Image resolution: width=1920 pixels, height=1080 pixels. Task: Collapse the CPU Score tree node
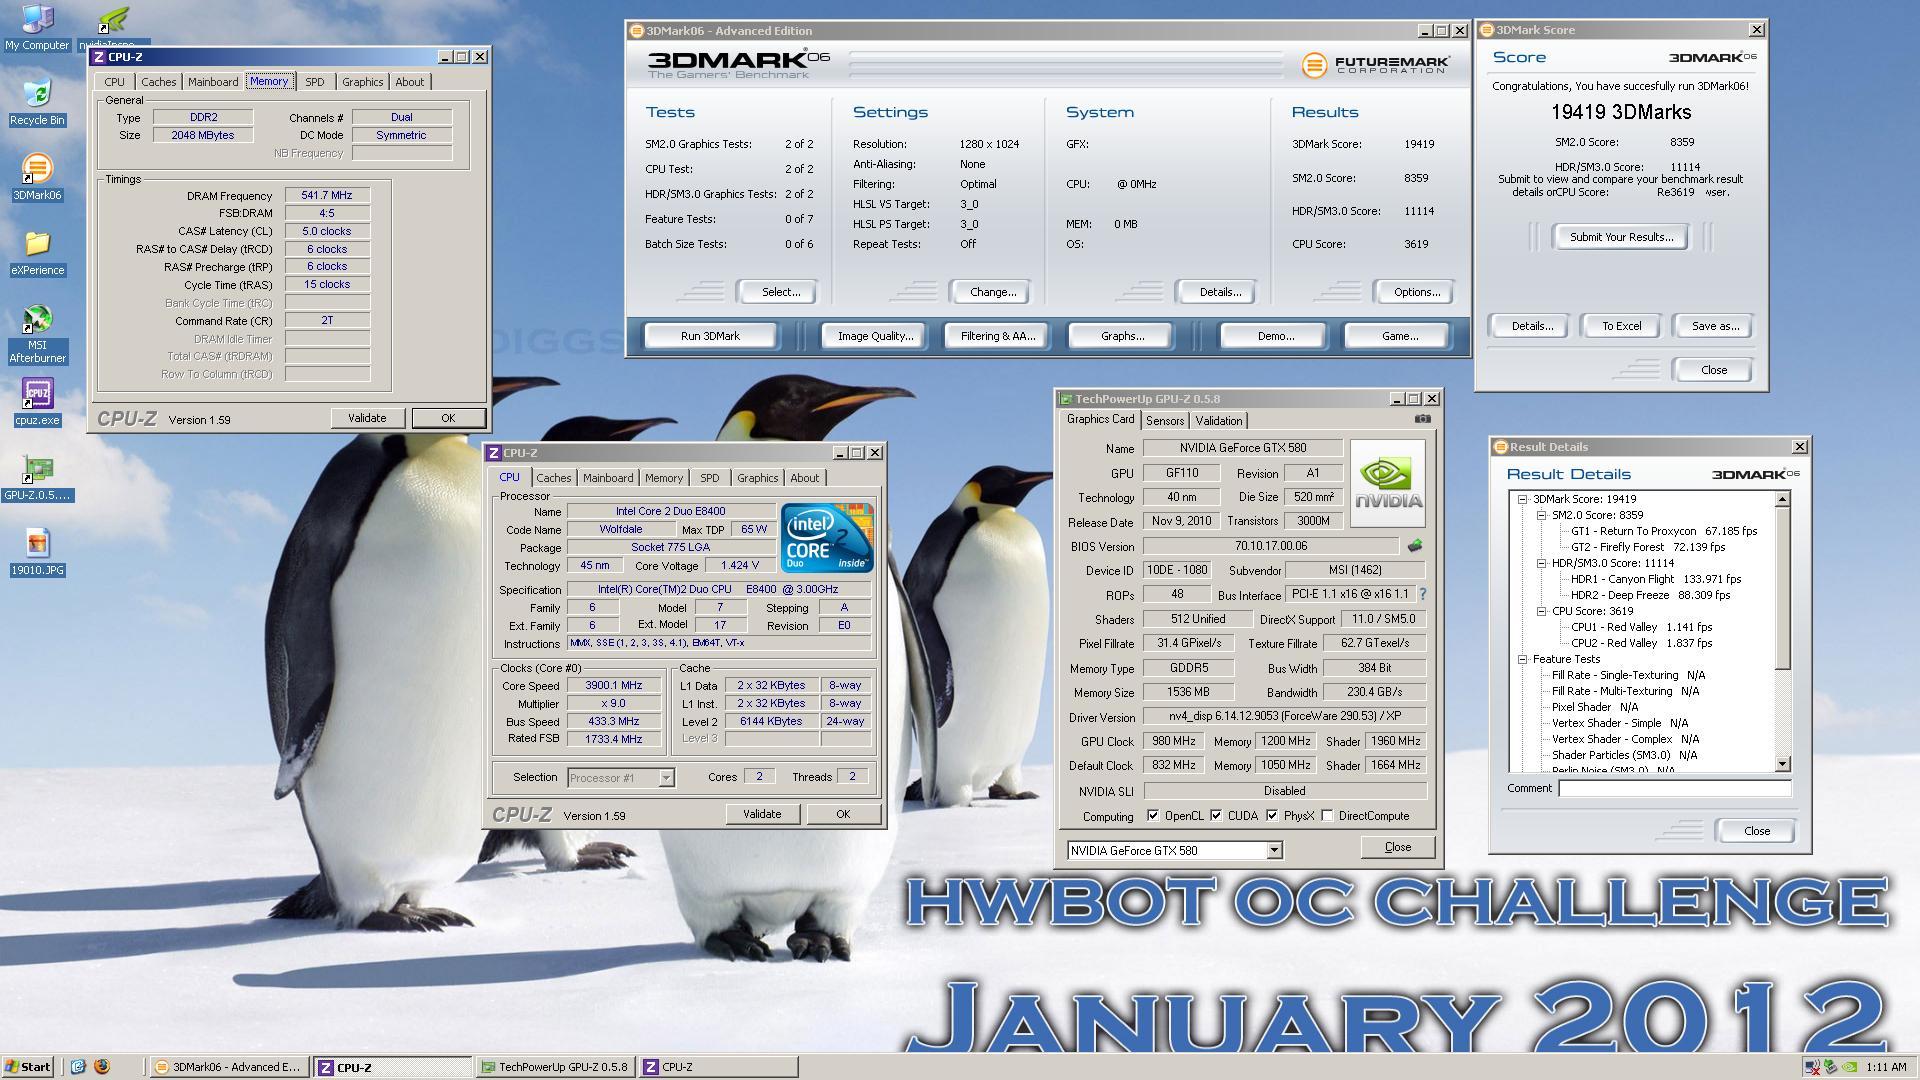tap(1541, 611)
